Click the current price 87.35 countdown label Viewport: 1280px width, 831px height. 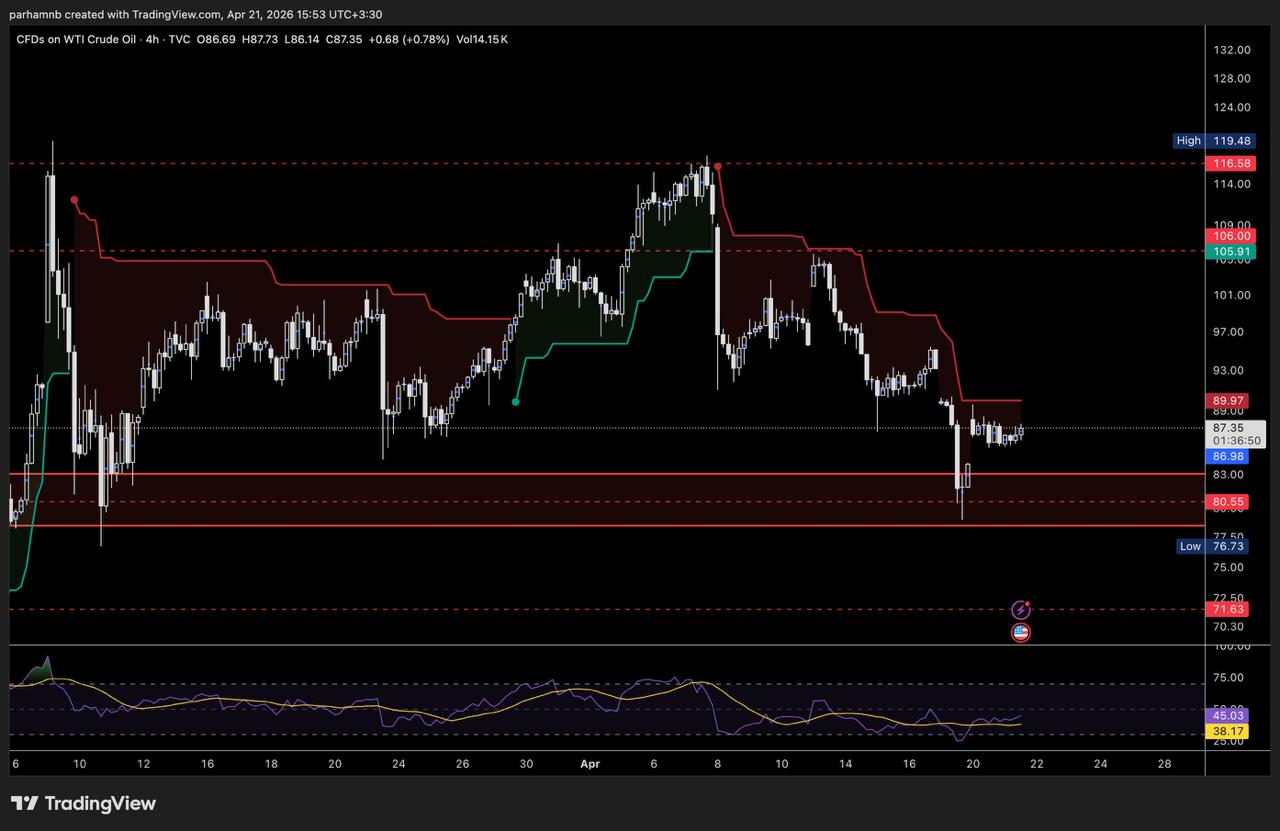(1237, 433)
